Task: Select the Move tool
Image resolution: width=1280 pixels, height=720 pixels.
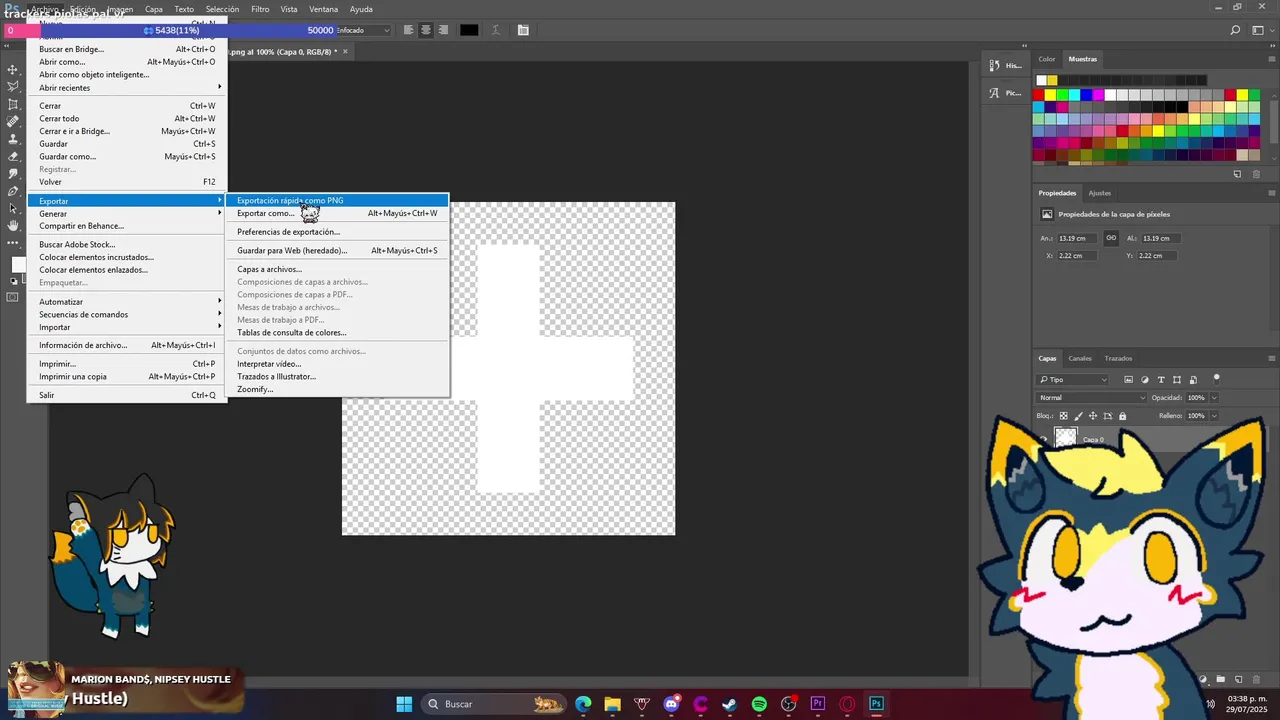Action: (13, 69)
